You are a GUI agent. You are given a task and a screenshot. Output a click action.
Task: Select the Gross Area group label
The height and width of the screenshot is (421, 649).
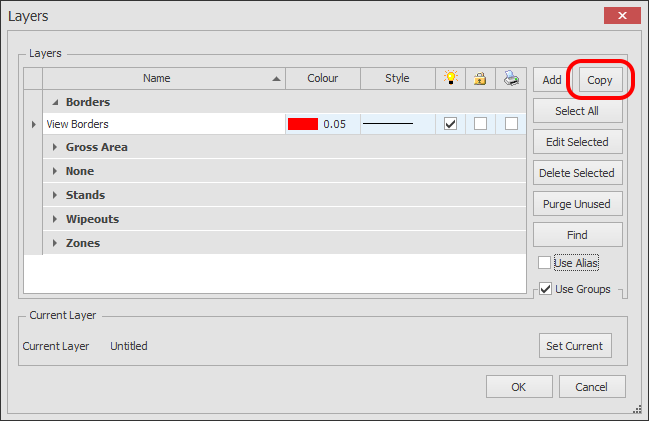[x=96, y=147]
